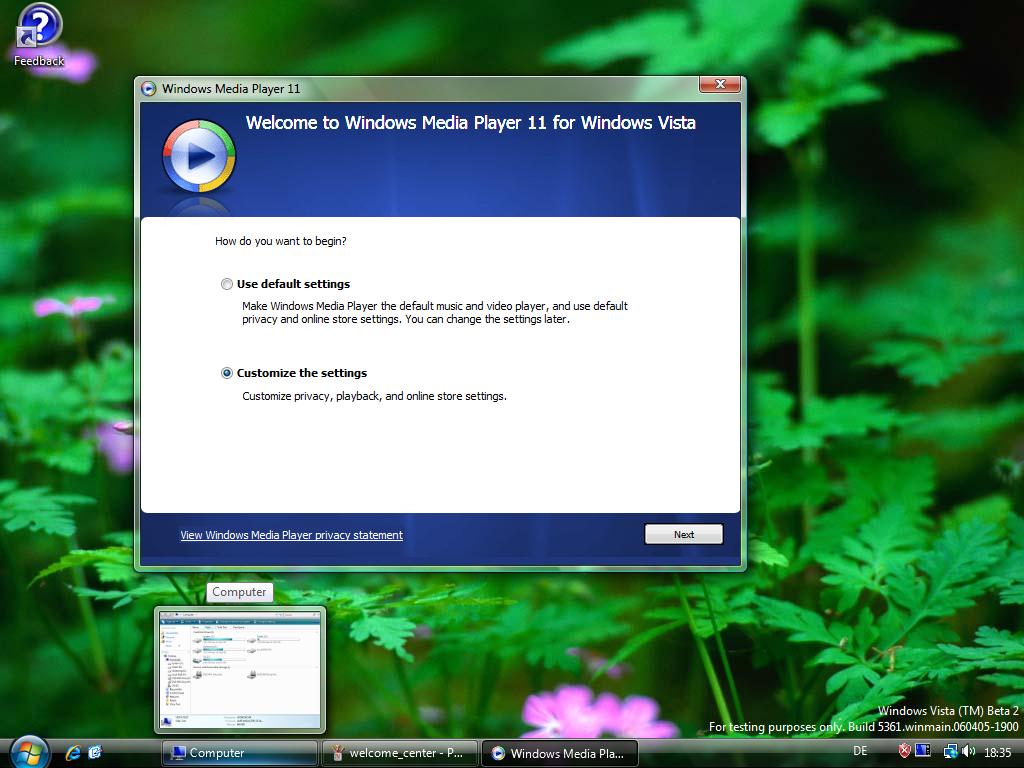Viewport: 1024px width, 768px height.
Task: Click the large Windows Media Player logo
Action: point(199,155)
